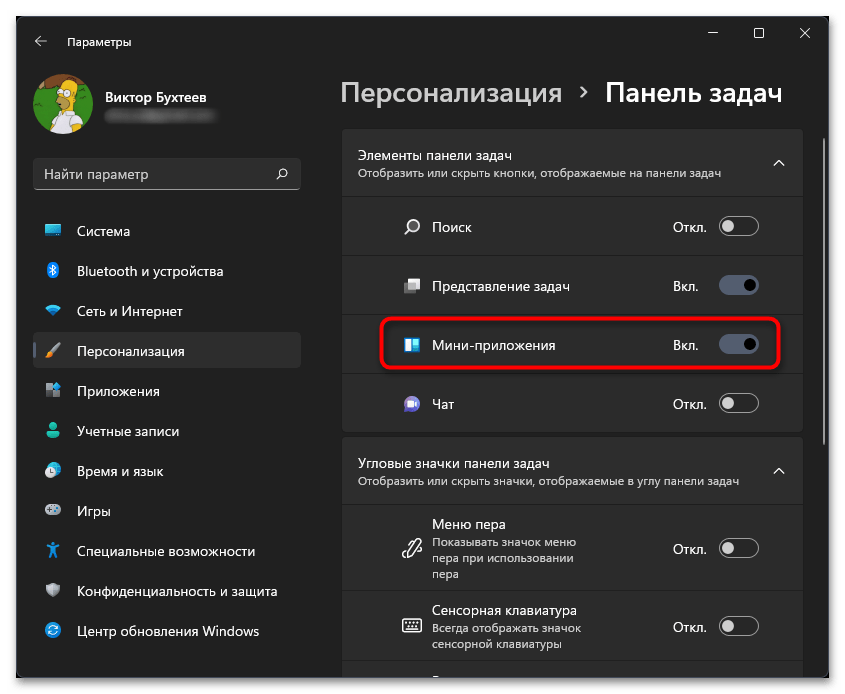This screenshot has width=845, height=694.
Task: Click inside the Найти параметр search field
Action: pos(150,174)
